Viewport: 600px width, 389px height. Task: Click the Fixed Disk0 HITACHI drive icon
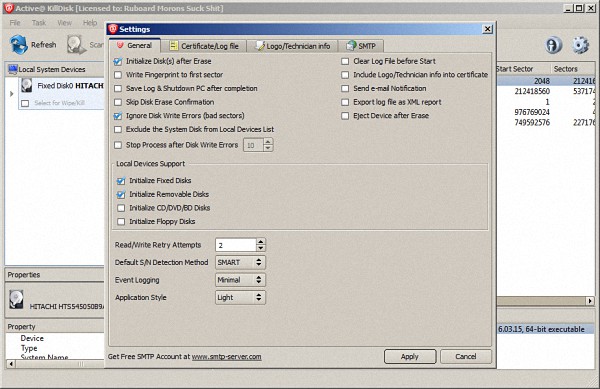tap(26, 86)
